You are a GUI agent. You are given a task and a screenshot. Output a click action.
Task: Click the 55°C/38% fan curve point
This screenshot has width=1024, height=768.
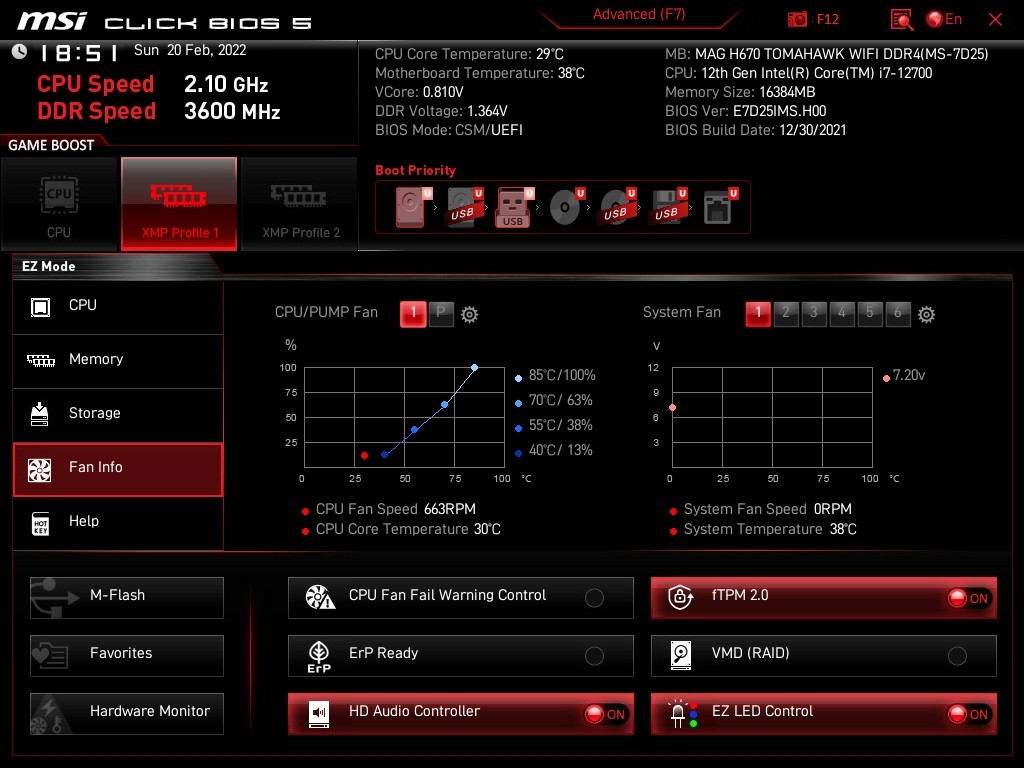tap(415, 430)
